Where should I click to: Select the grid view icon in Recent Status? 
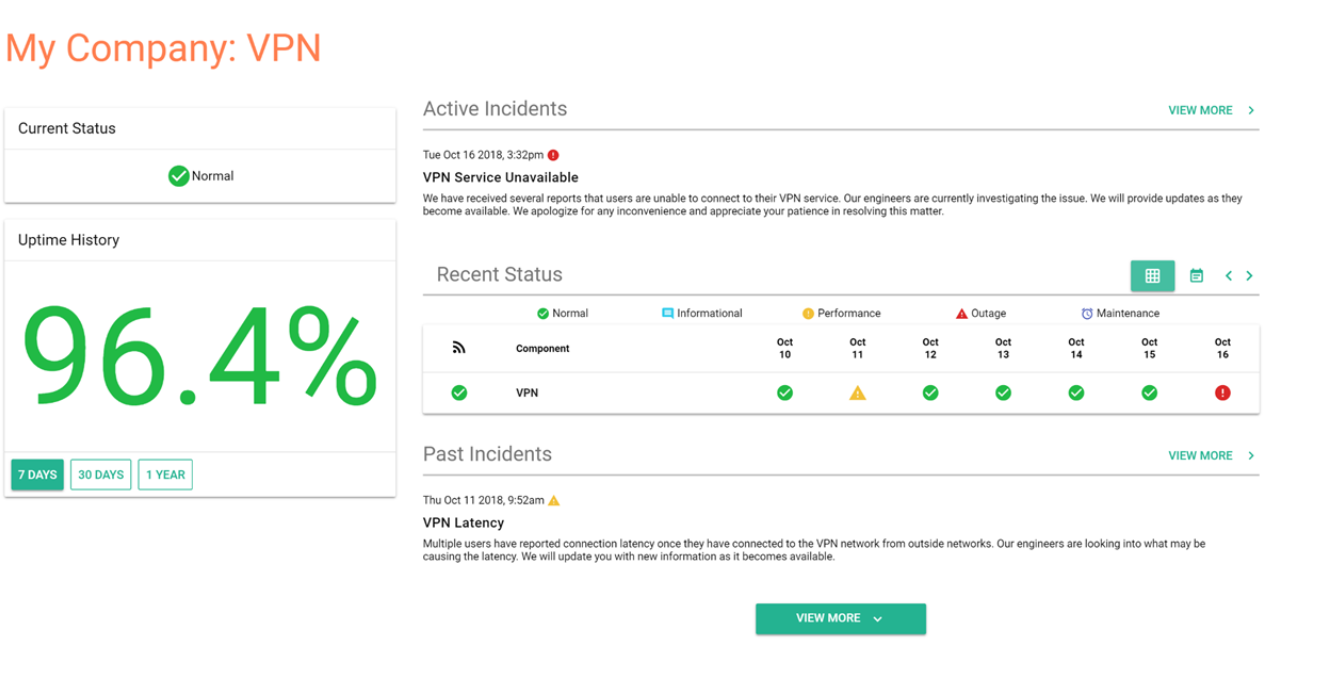[x=1153, y=275]
